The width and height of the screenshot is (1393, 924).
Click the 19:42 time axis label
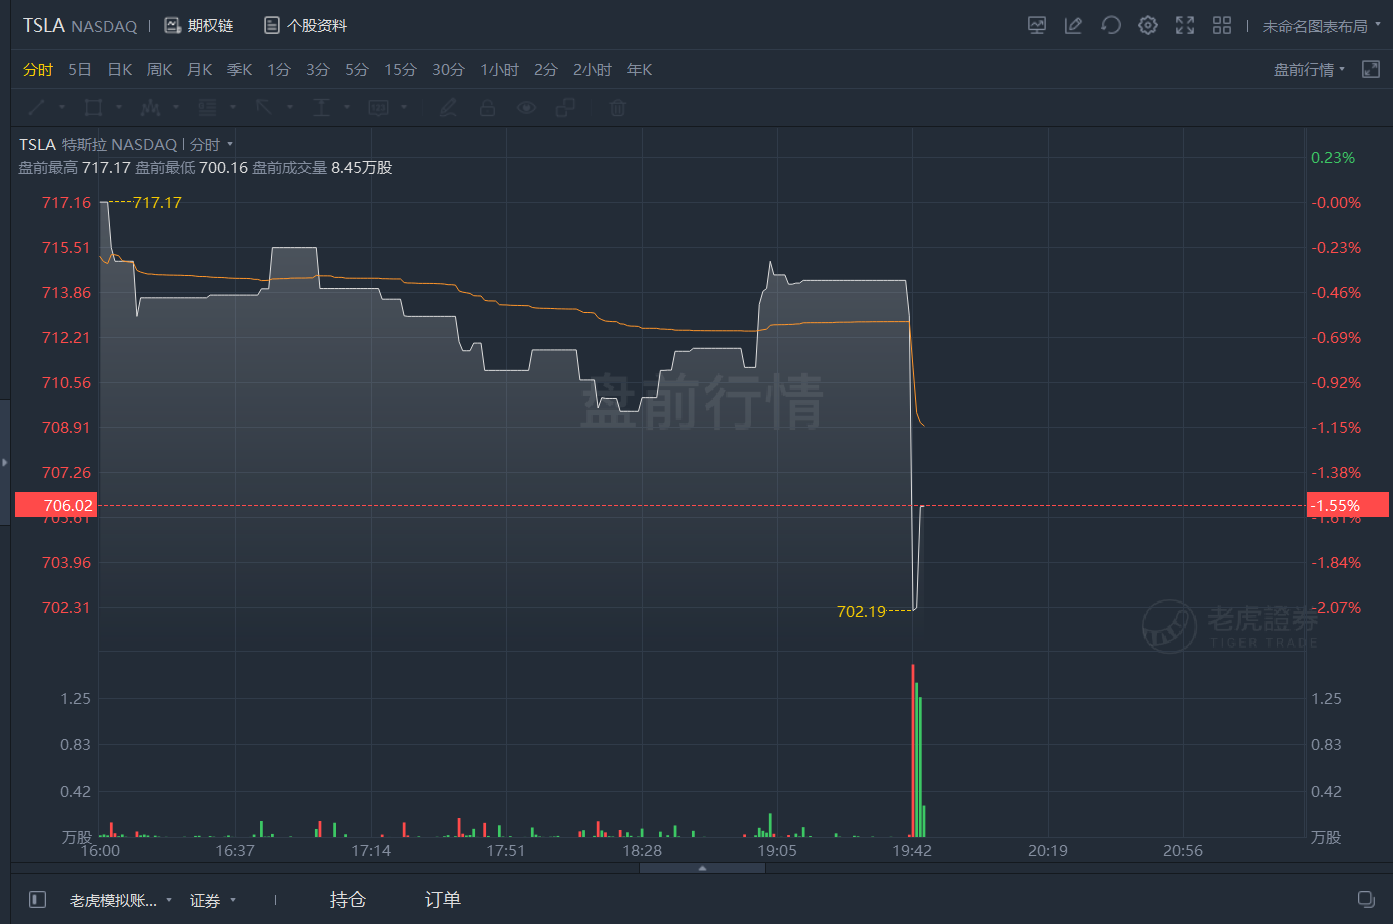point(912,850)
